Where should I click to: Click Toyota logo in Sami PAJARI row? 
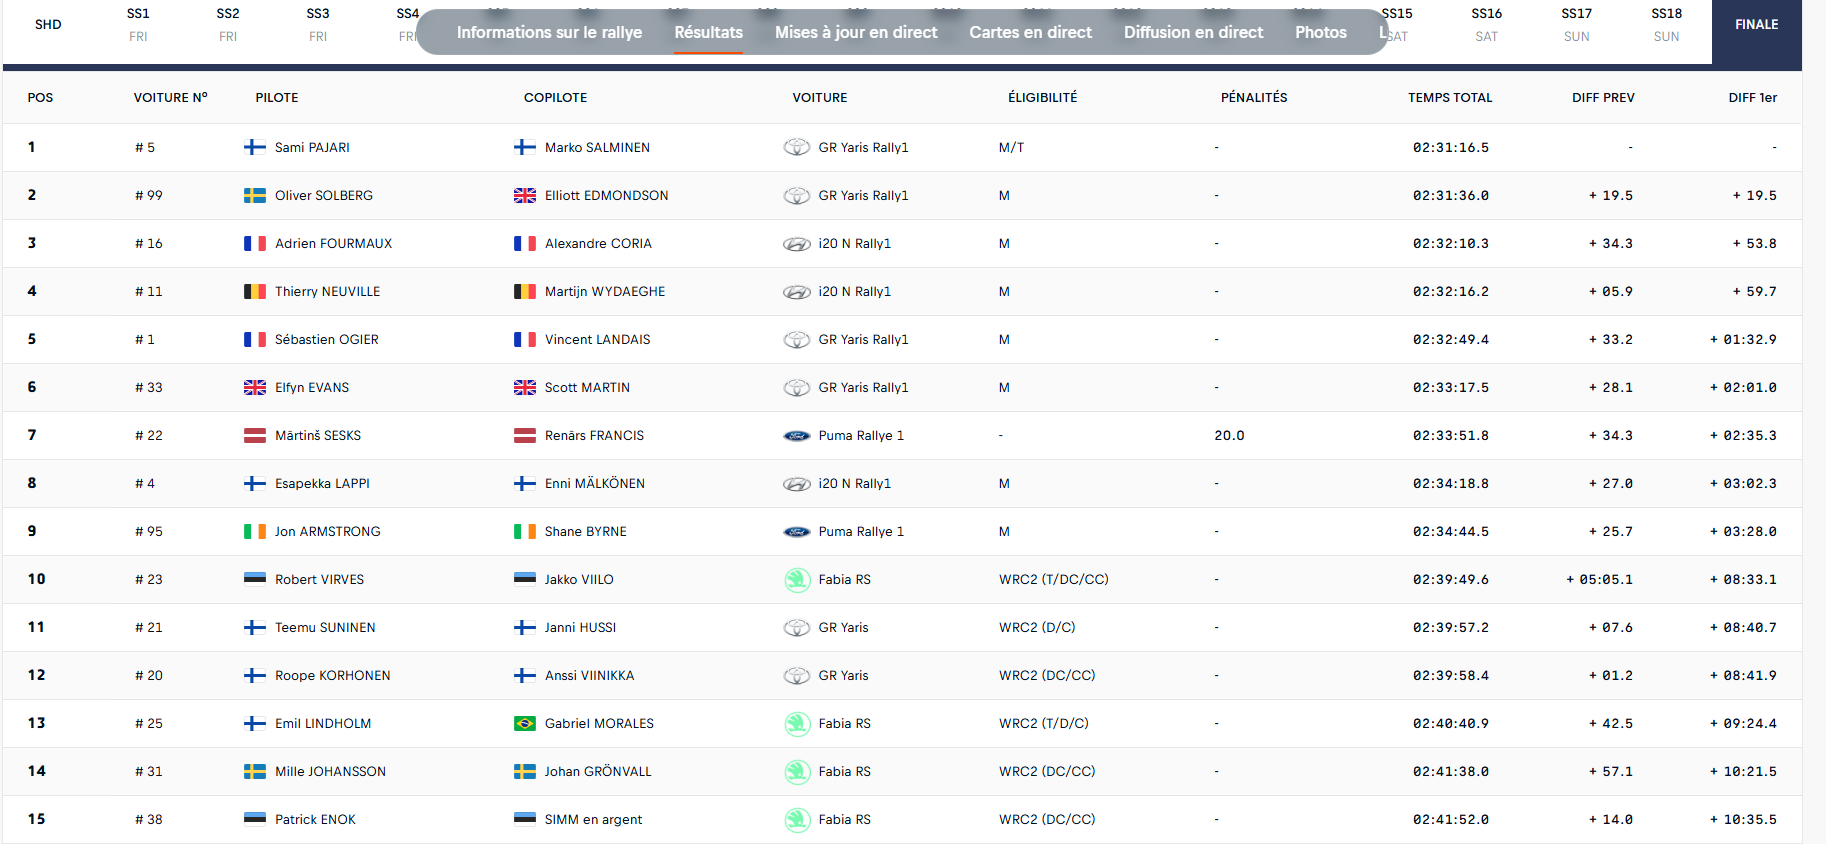point(797,147)
